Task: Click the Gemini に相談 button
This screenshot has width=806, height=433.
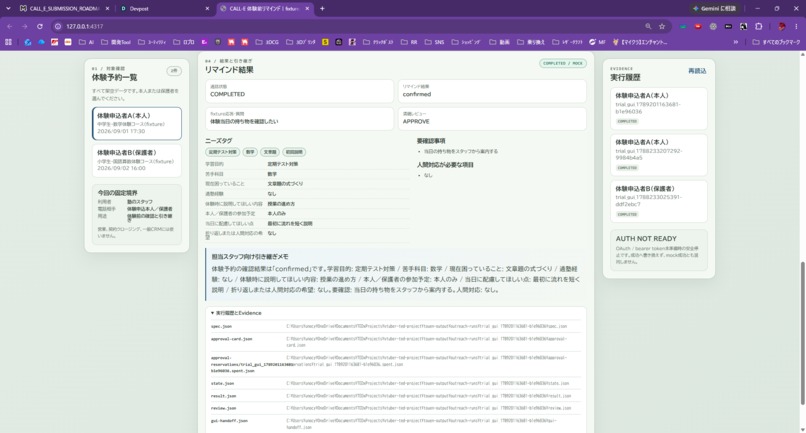Action: pos(715,9)
